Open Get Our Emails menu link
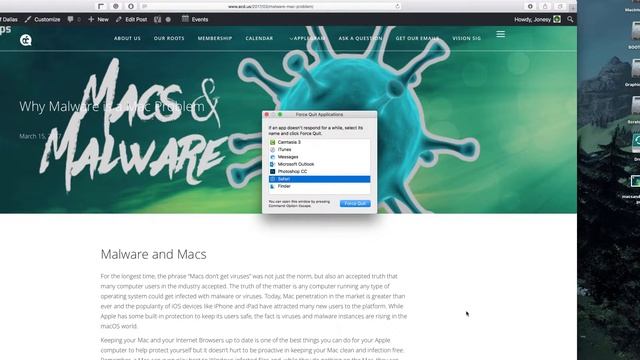Viewport: 640px width, 360px height. tap(417, 38)
